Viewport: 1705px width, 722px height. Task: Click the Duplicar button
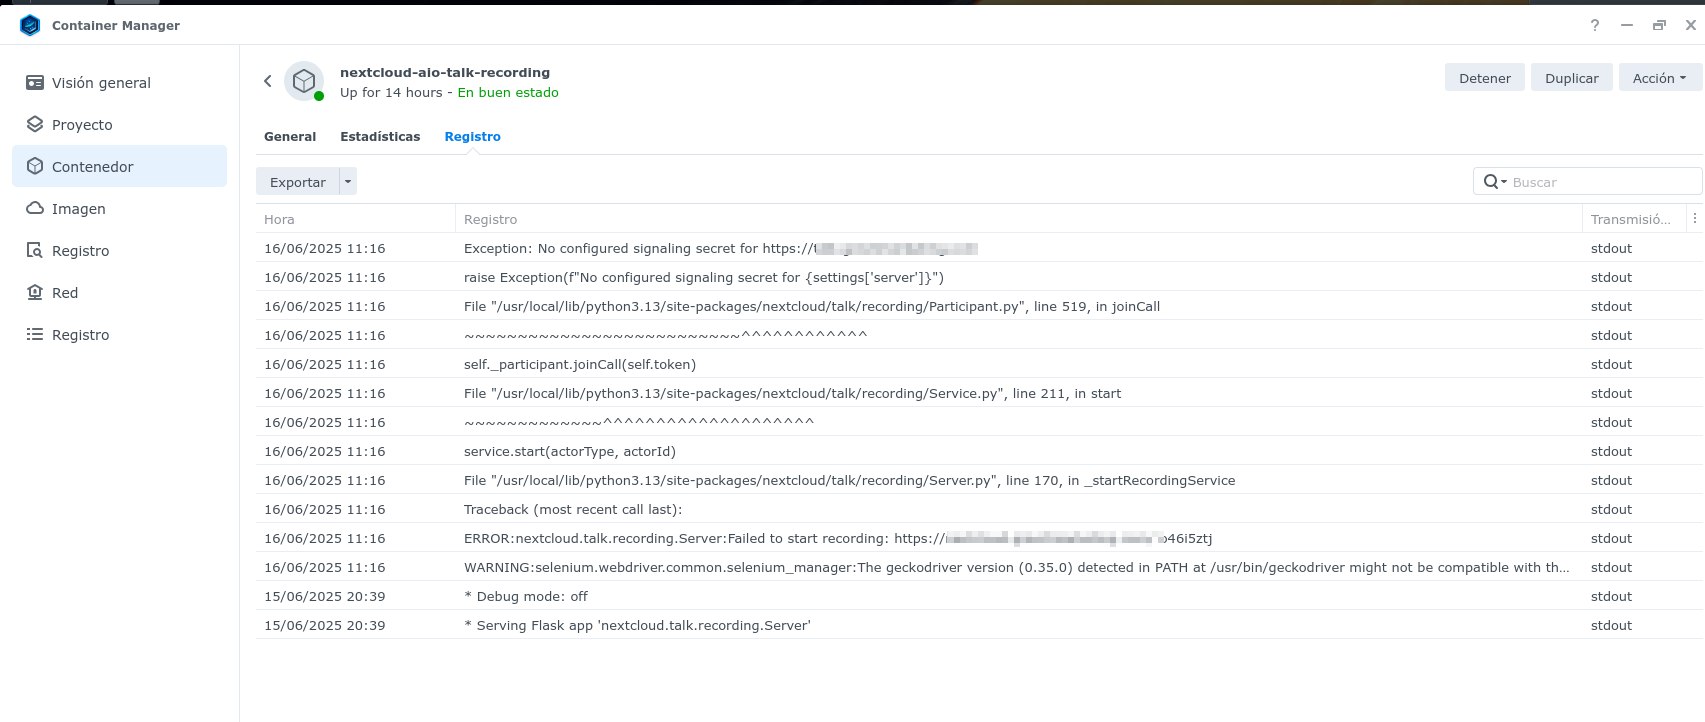coord(1571,78)
